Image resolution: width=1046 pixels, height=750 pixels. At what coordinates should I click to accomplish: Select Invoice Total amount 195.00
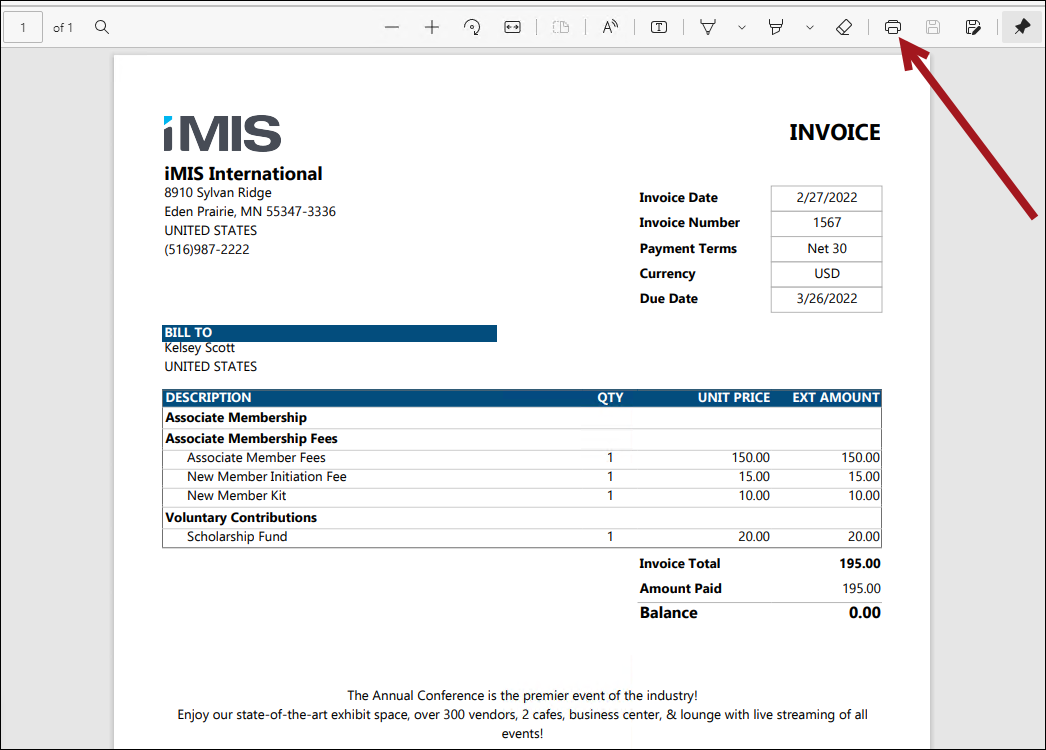click(860, 563)
